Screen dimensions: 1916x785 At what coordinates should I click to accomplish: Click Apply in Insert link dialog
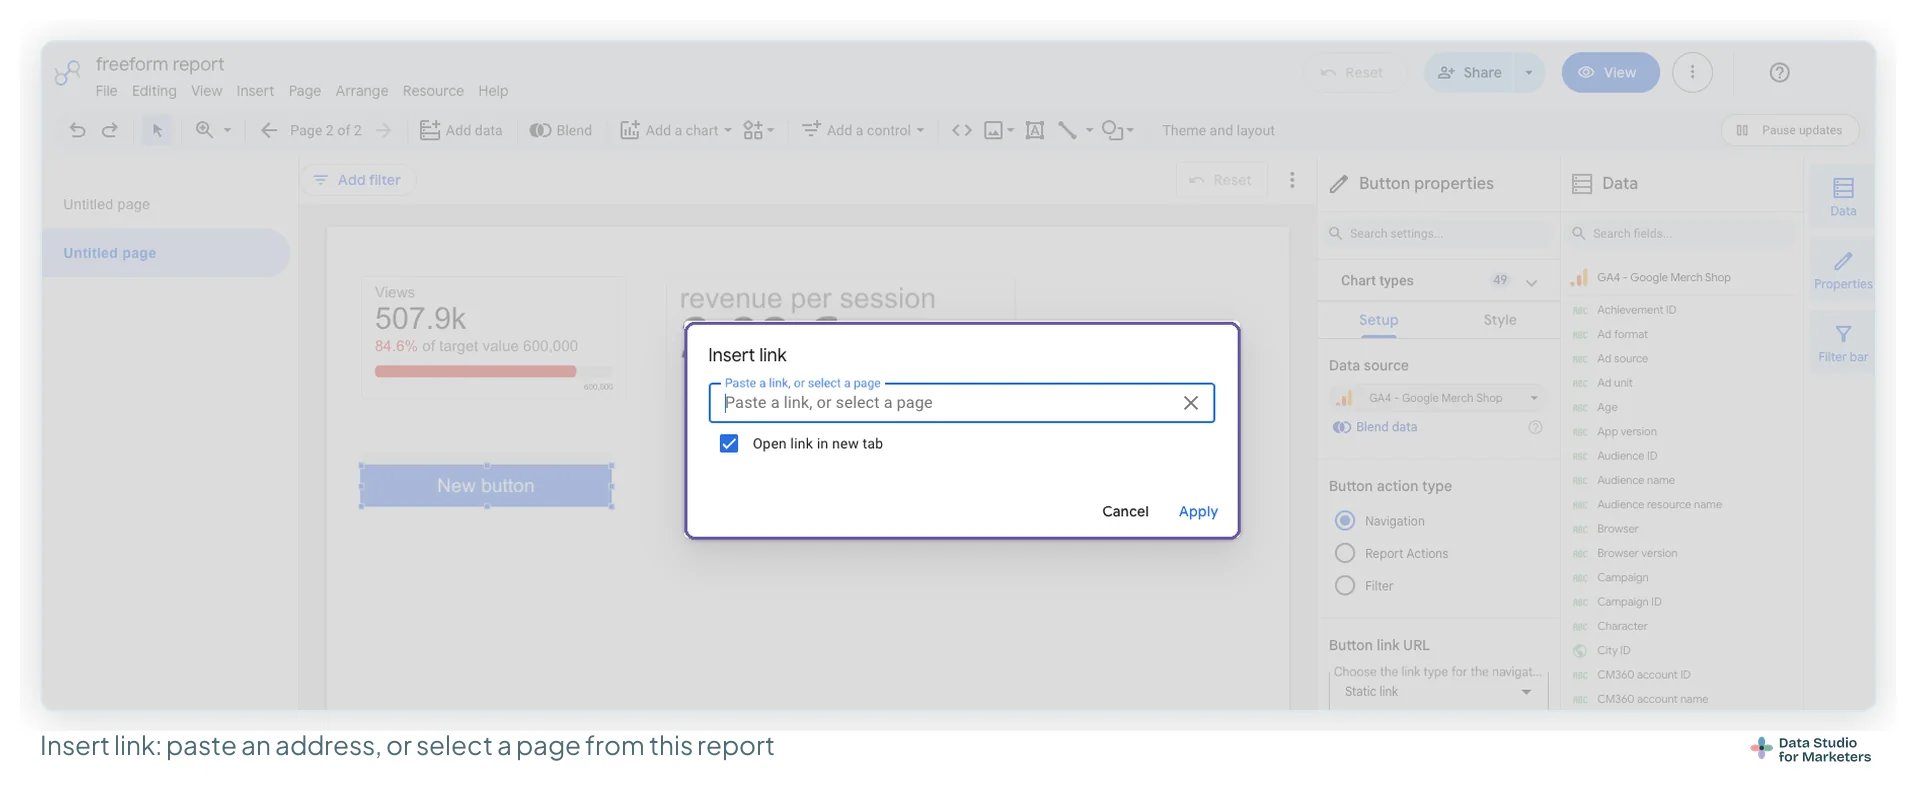pos(1198,512)
